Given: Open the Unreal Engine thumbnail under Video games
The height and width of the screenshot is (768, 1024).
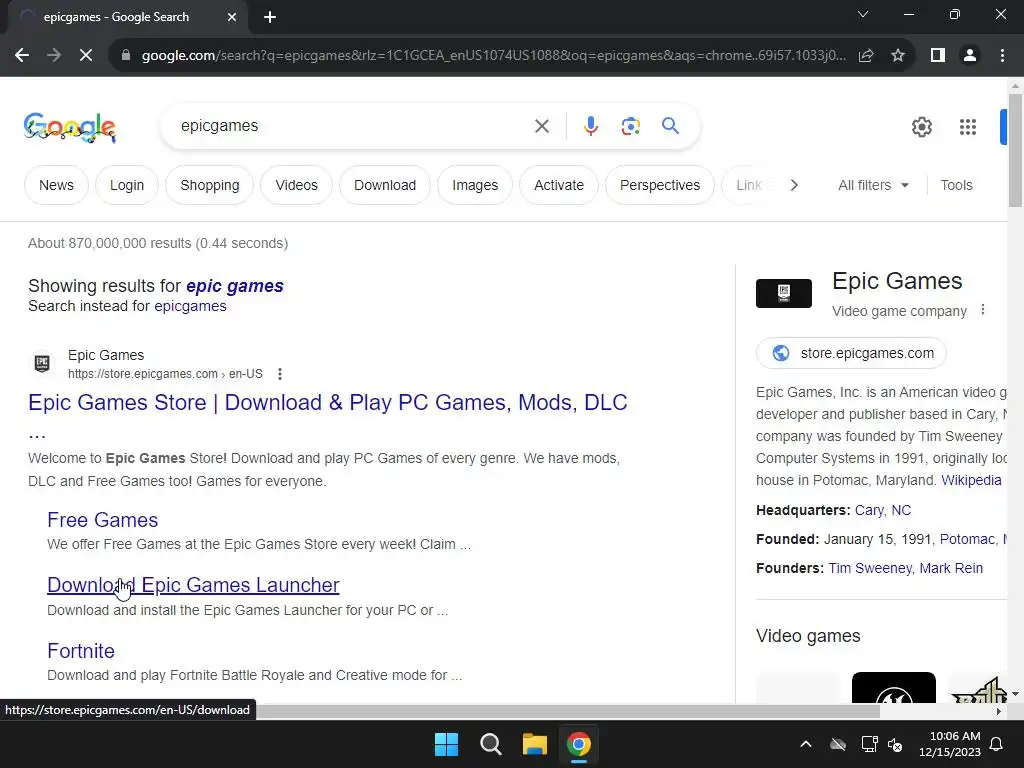Looking at the screenshot, I should [x=893, y=688].
